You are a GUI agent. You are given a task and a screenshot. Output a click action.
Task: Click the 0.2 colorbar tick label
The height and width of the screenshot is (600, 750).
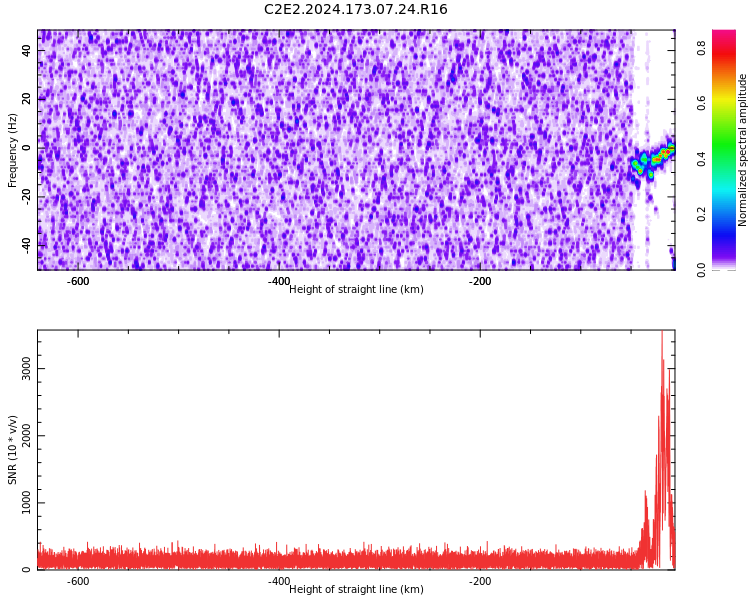pyautogui.click(x=701, y=214)
